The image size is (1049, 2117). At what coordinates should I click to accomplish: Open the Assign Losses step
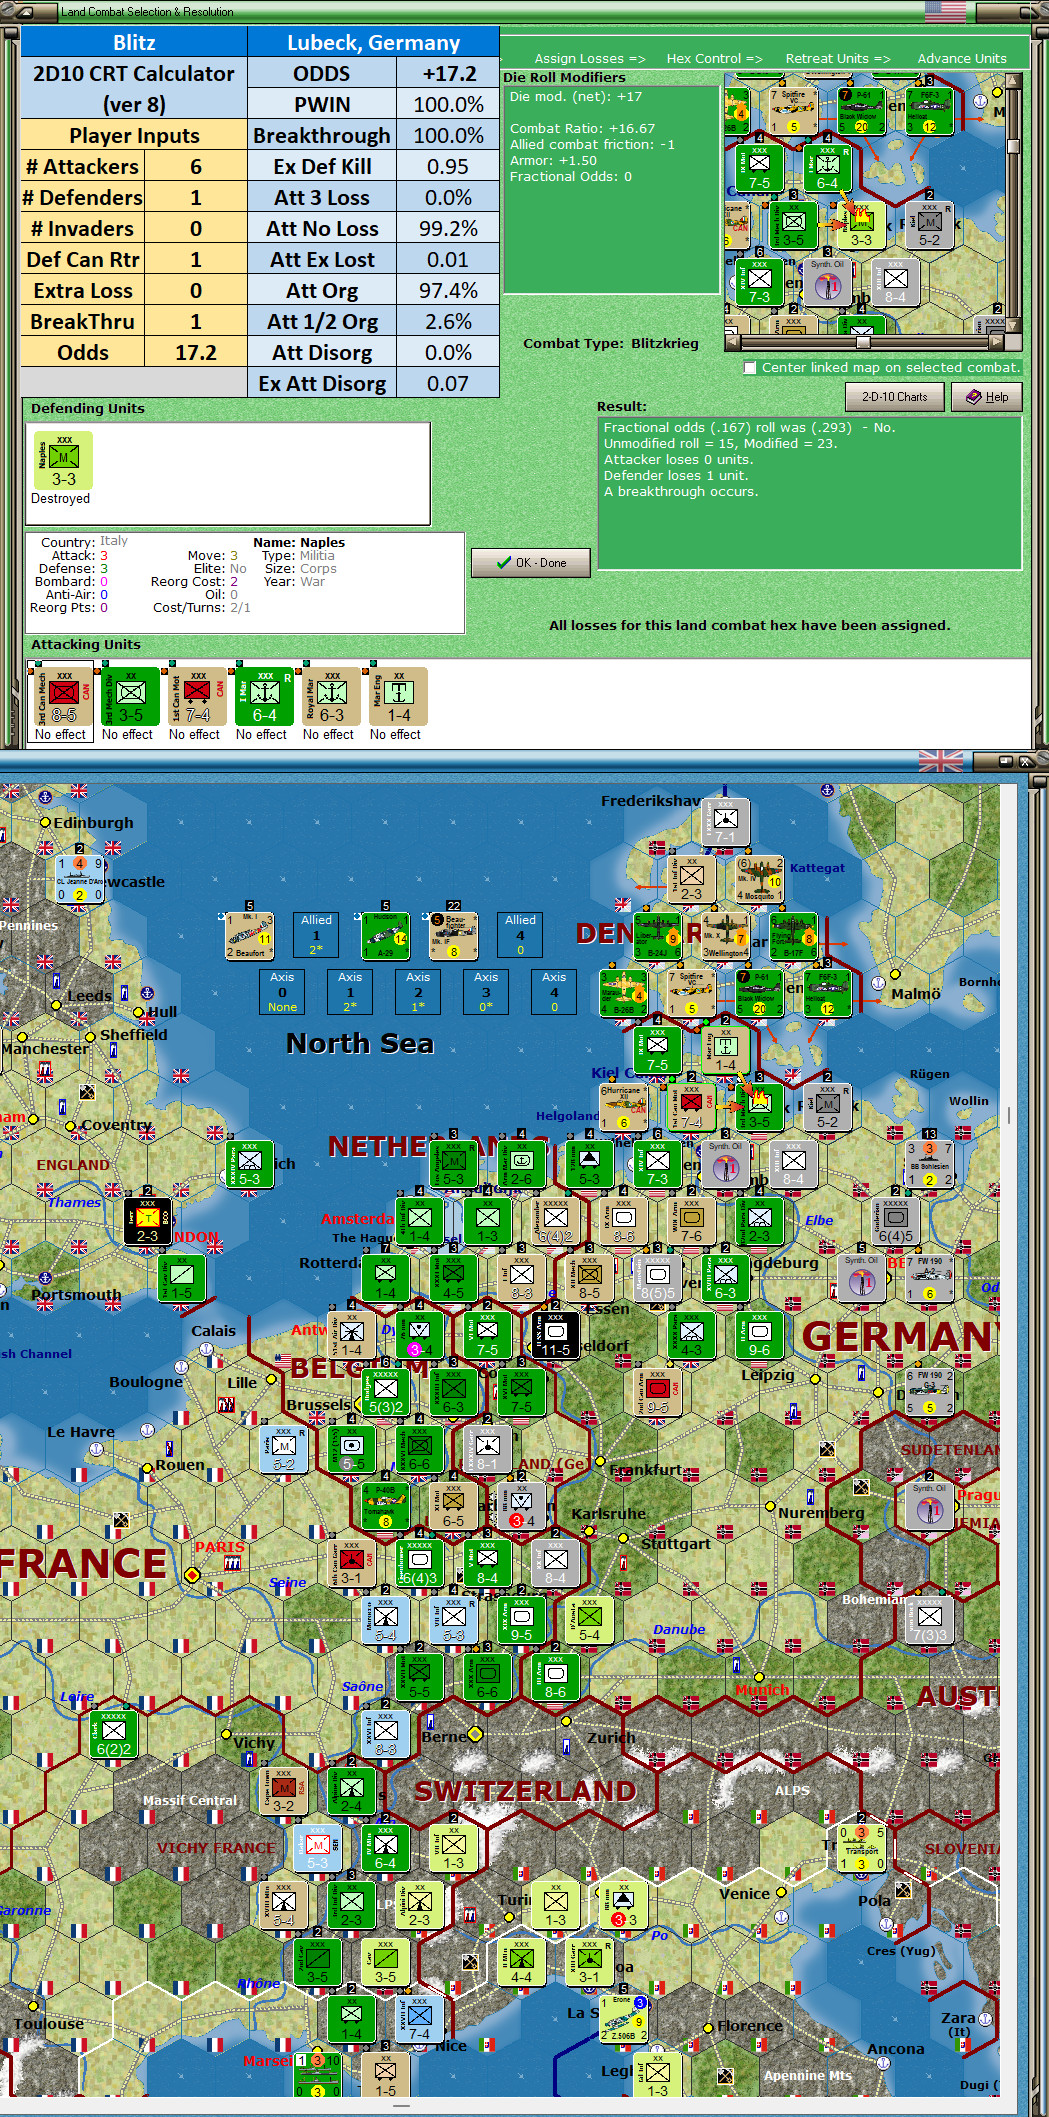coord(589,59)
